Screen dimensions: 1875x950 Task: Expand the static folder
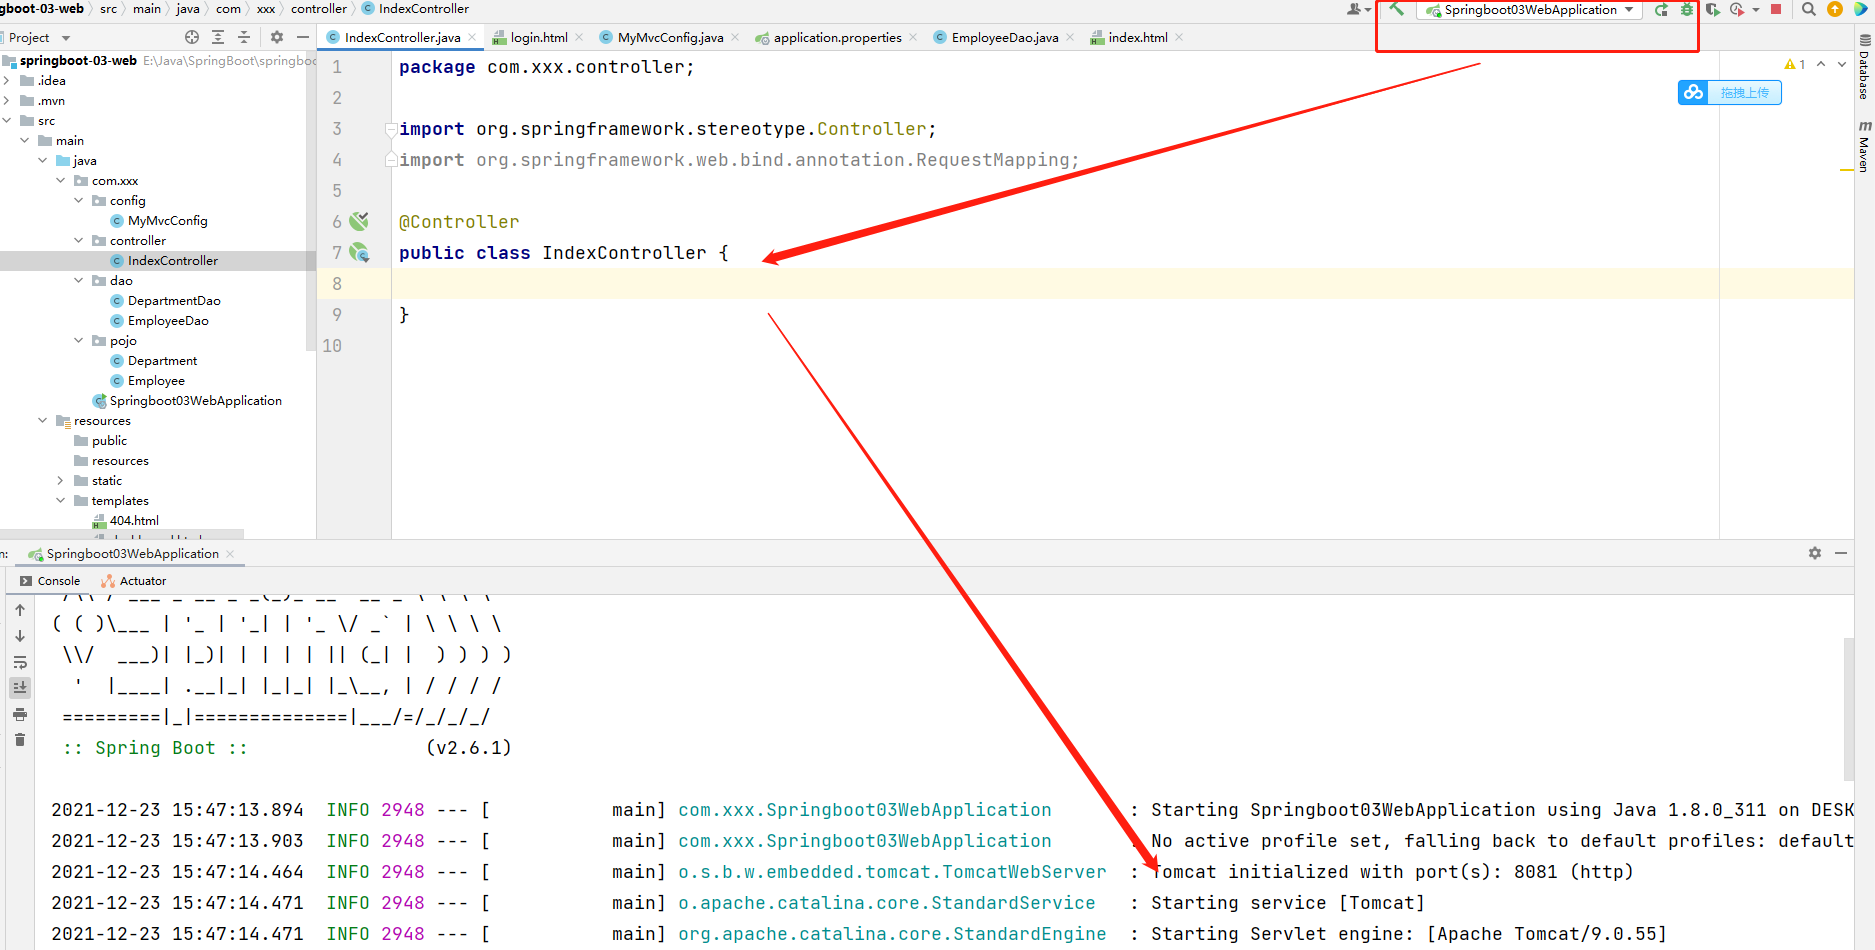(61, 481)
